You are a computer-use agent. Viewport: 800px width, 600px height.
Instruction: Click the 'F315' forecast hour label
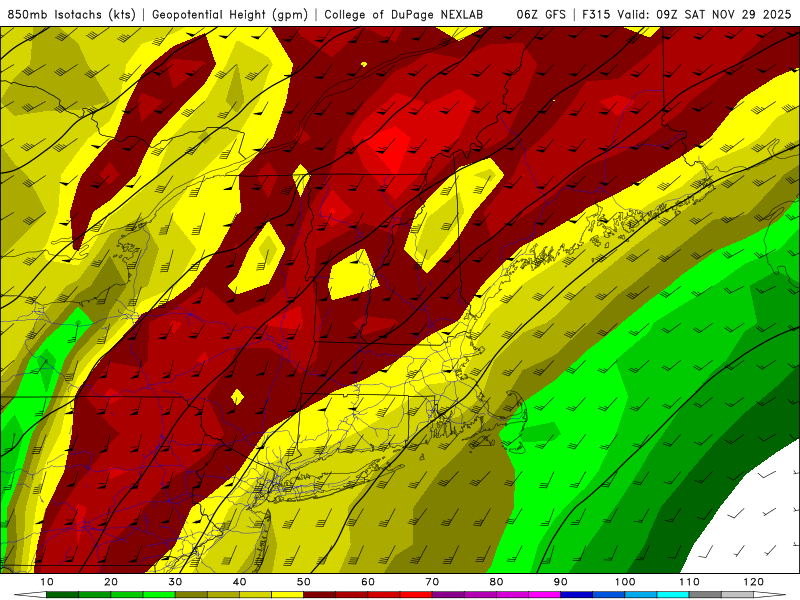coord(596,14)
